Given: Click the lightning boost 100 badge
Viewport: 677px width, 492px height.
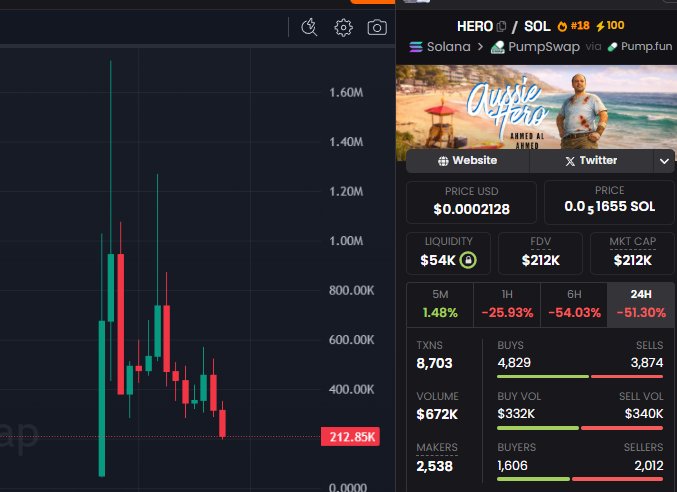Looking at the screenshot, I should [x=610, y=26].
